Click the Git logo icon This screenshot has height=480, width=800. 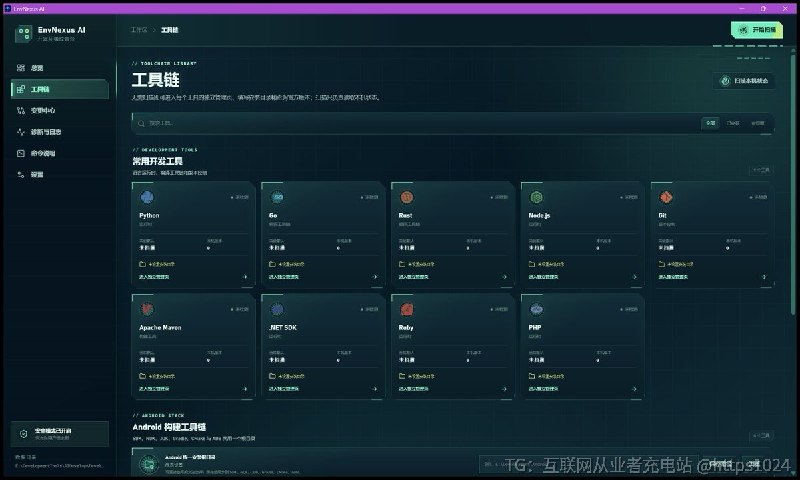click(666, 197)
